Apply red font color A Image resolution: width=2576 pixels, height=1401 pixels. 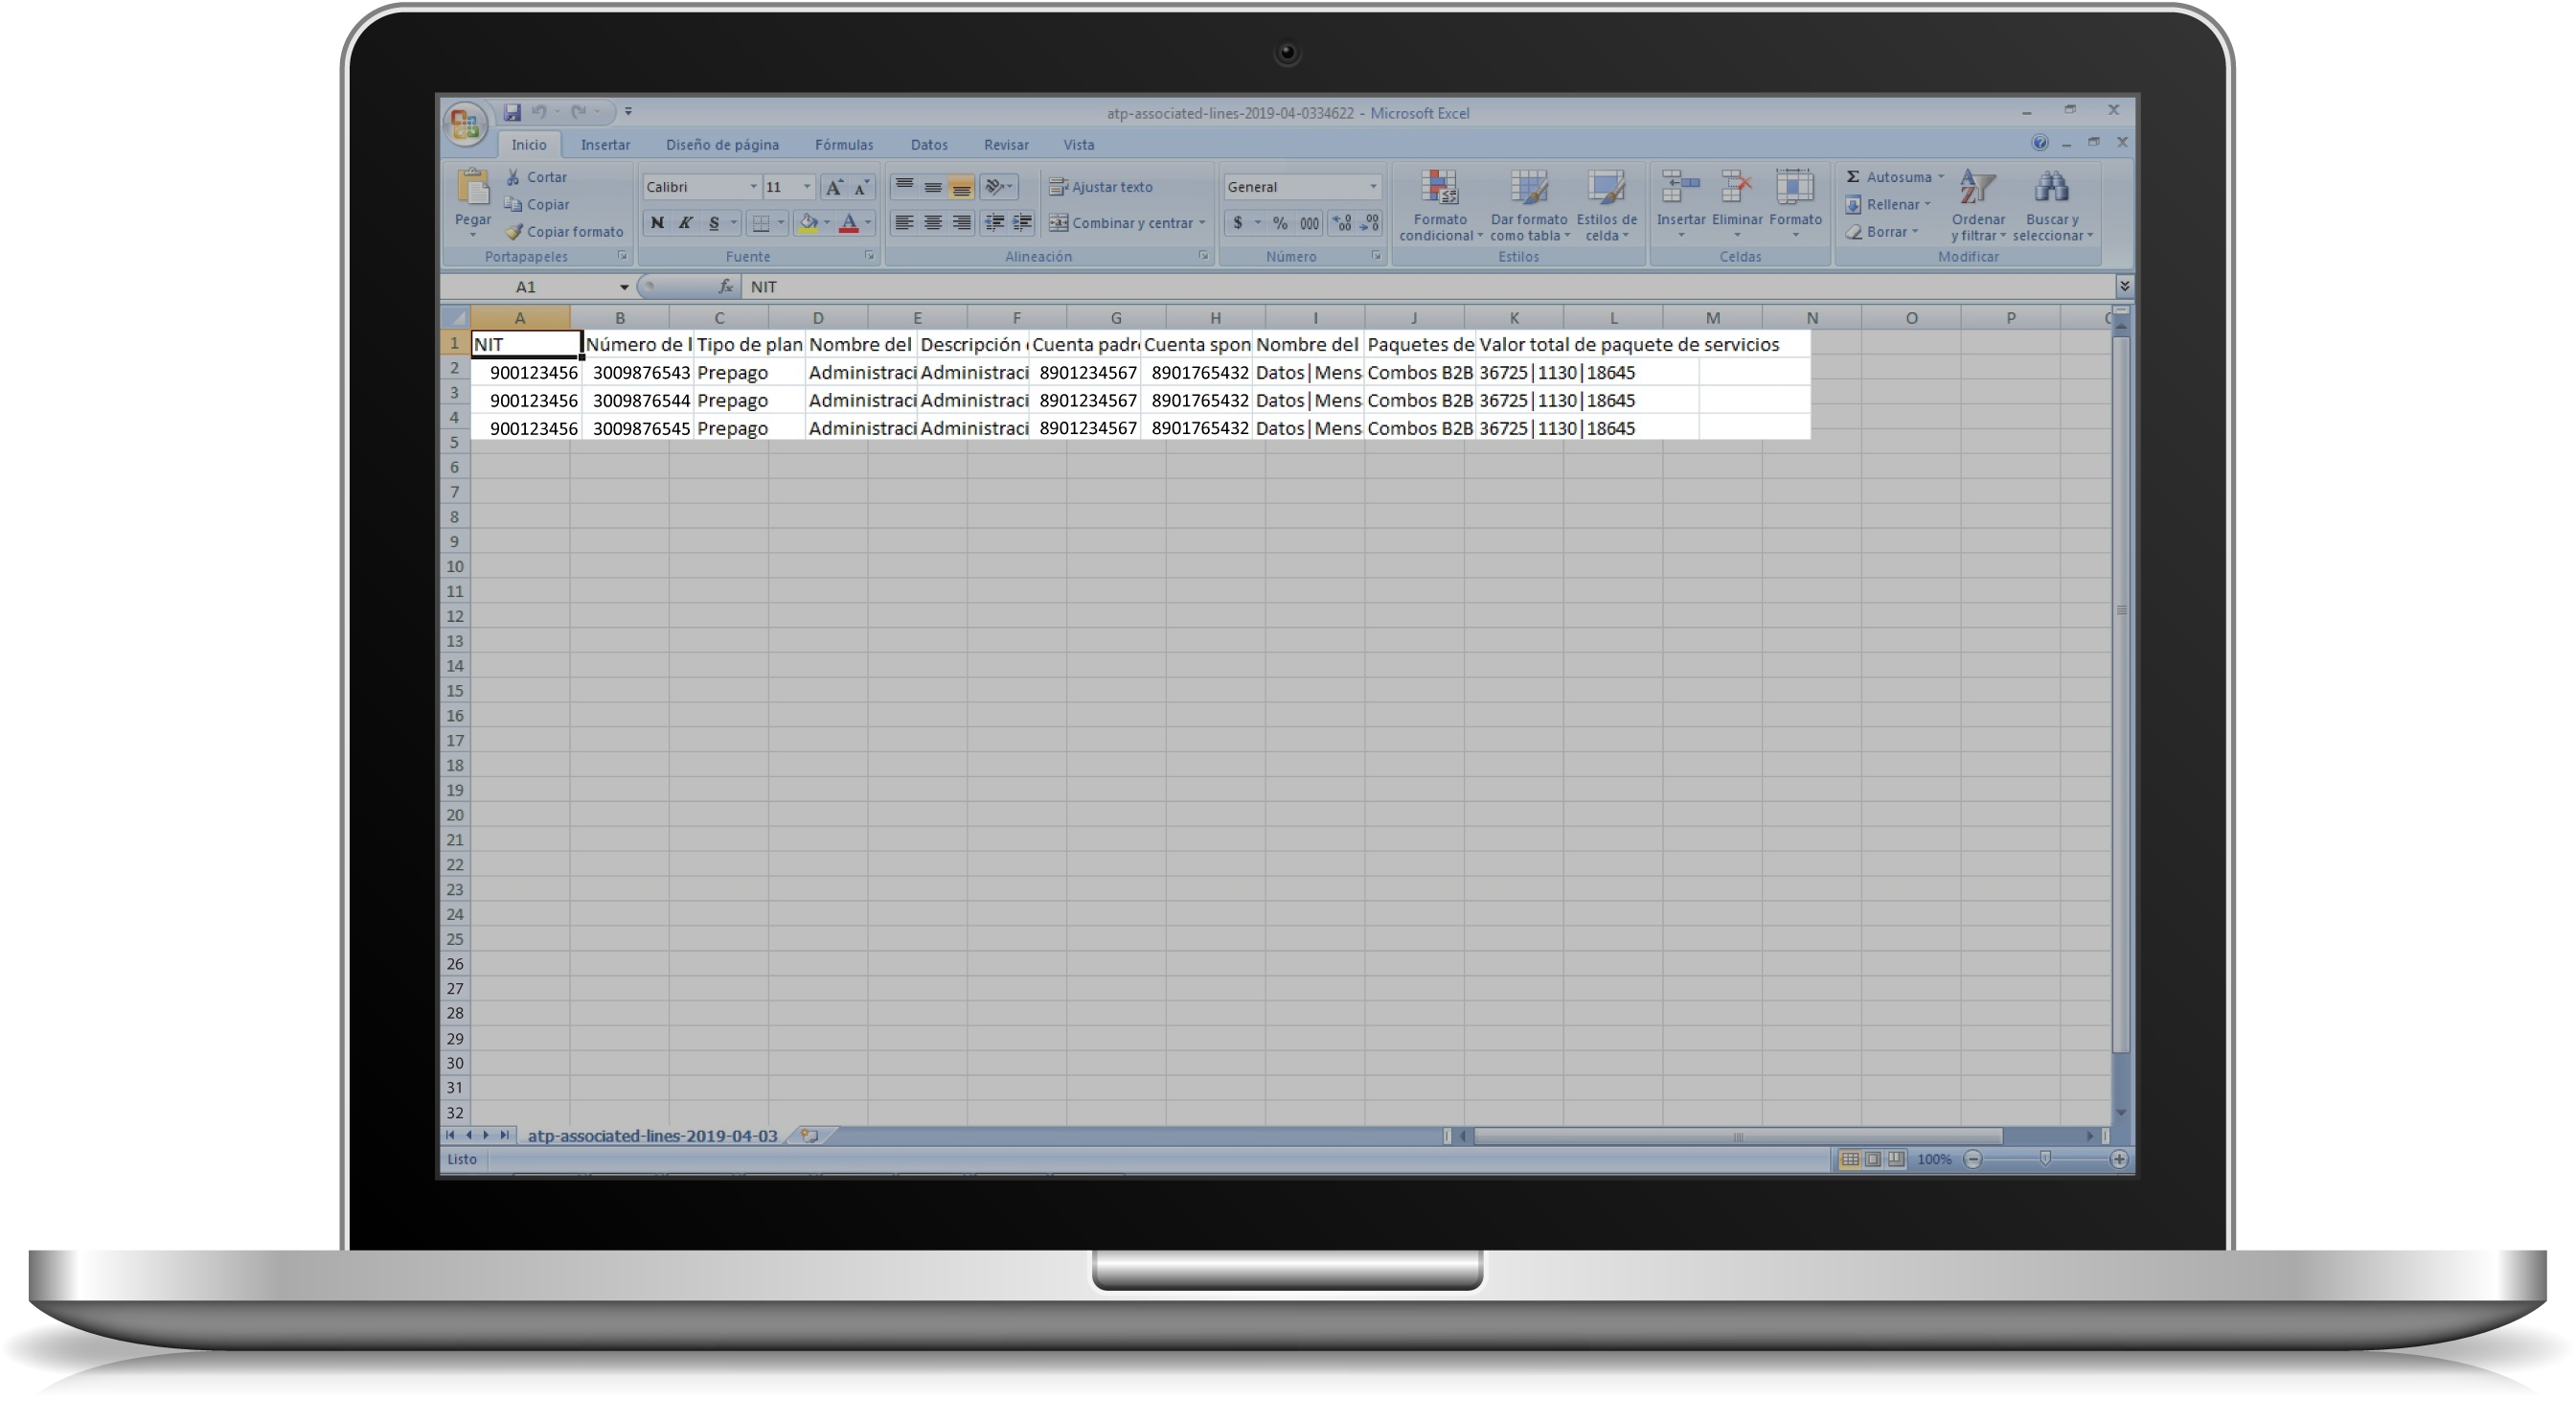pyautogui.click(x=849, y=223)
